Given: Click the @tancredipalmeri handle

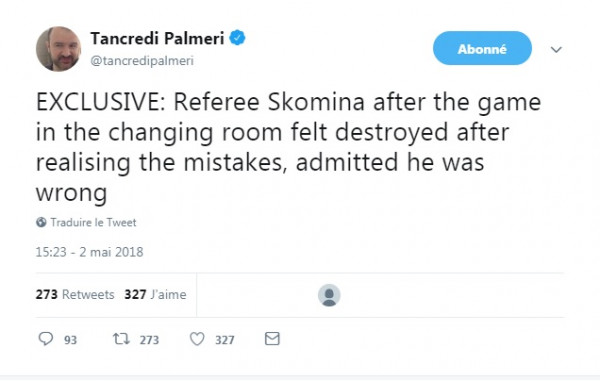Looking at the screenshot, I should (x=142, y=60).
